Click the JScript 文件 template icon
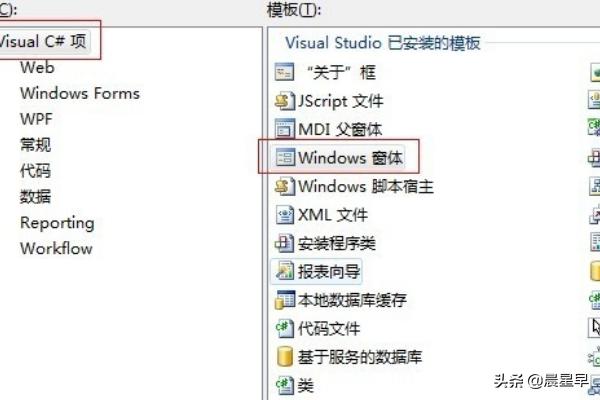The height and width of the screenshot is (400, 600). pyautogui.click(x=285, y=101)
